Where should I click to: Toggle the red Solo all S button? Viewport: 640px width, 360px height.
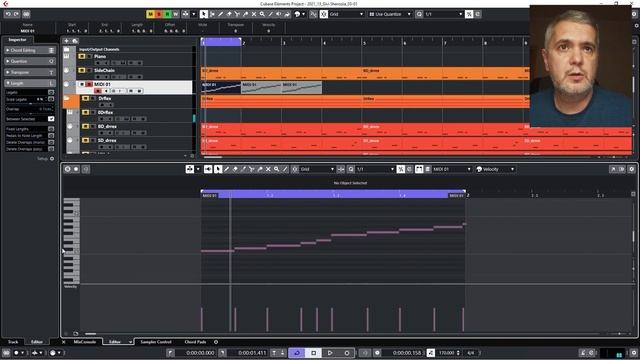click(159, 14)
